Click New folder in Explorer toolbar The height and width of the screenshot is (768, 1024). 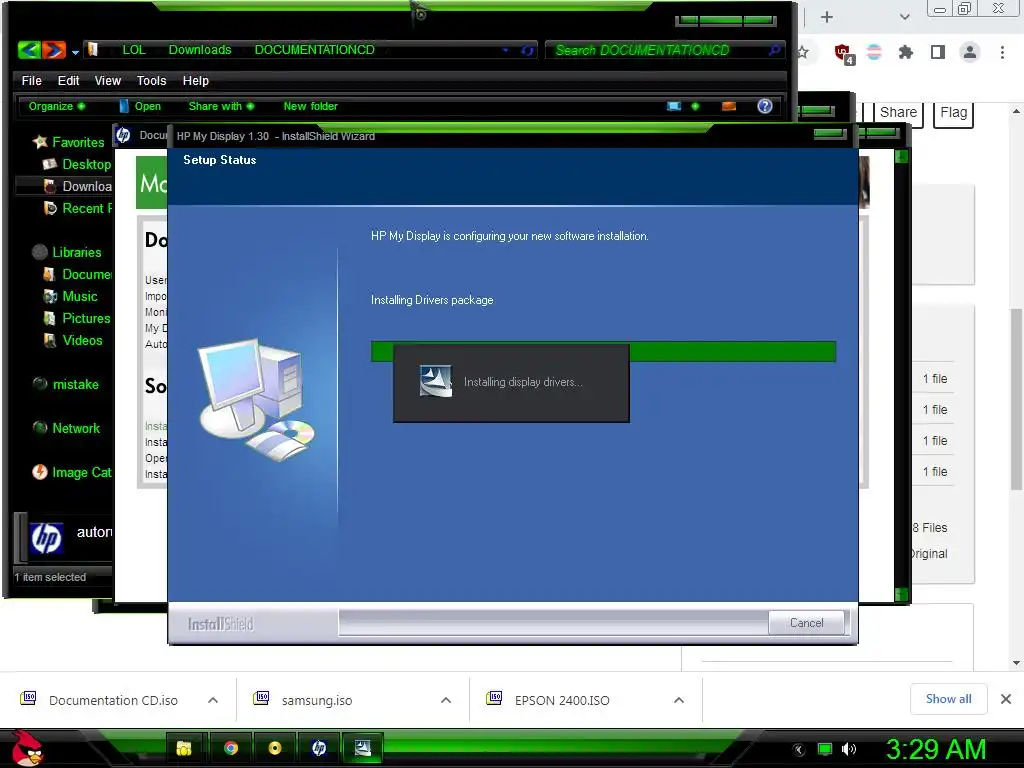pos(310,106)
